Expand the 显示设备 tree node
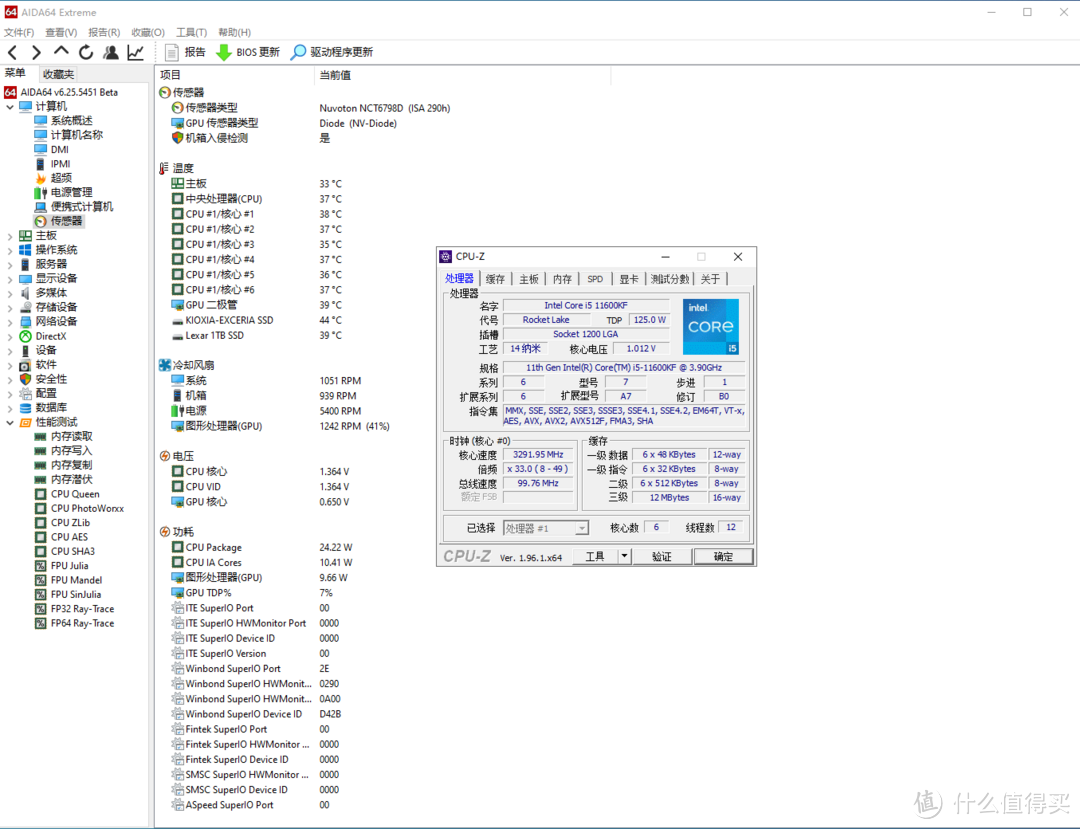1080x829 pixels. tap(10, 279)
